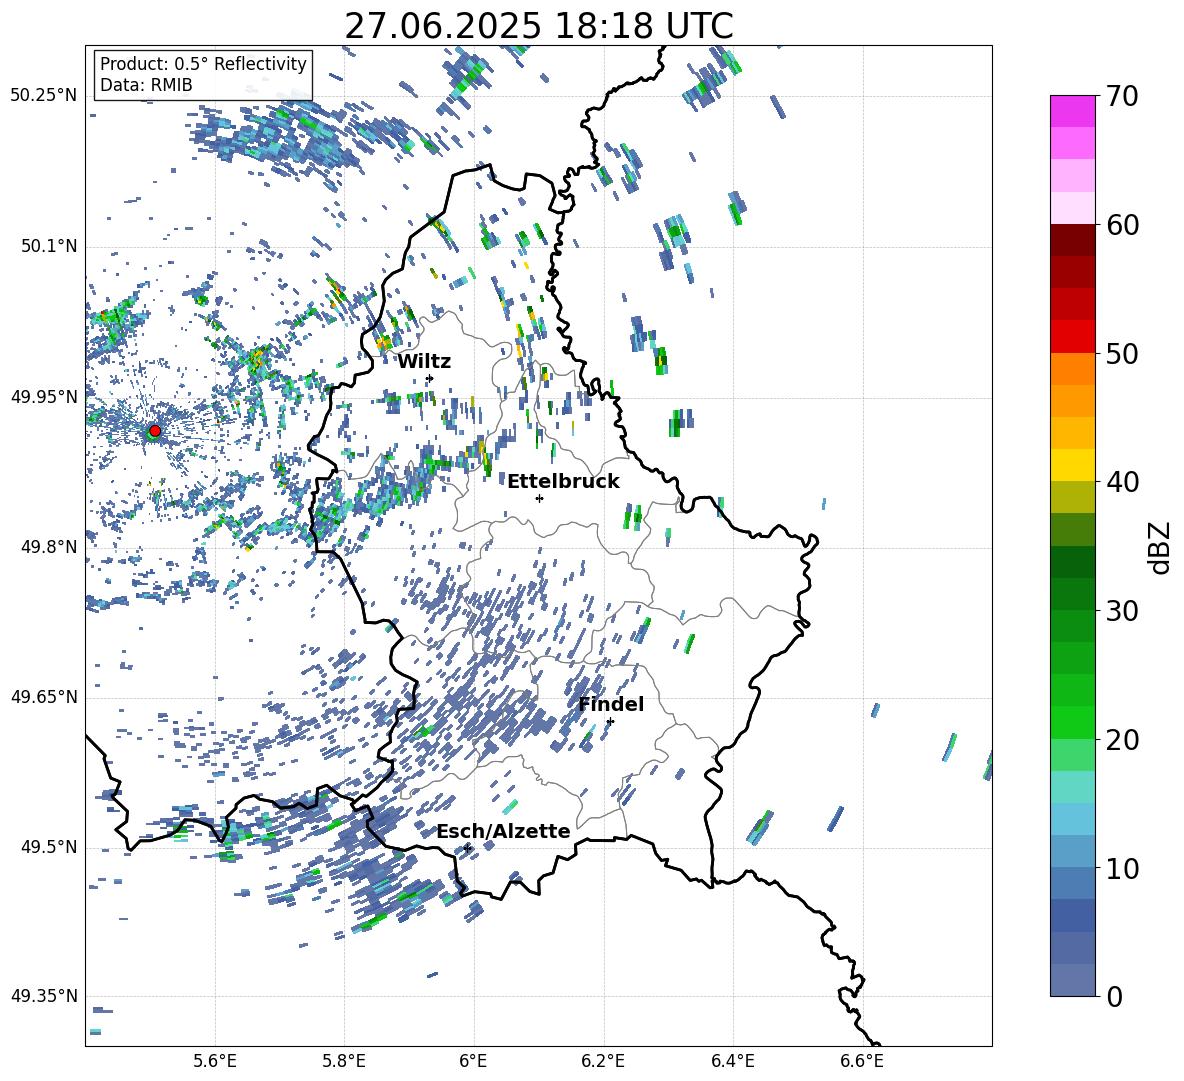Click the yellow colorbar segment at 40

1072,465
